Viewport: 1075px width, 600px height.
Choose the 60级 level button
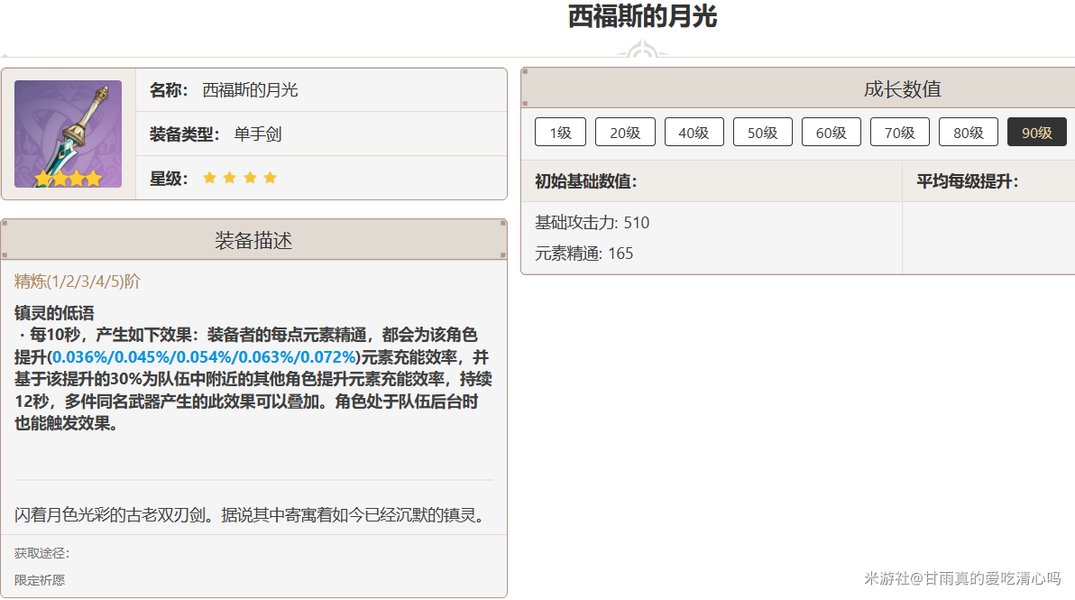coord(831,132)
